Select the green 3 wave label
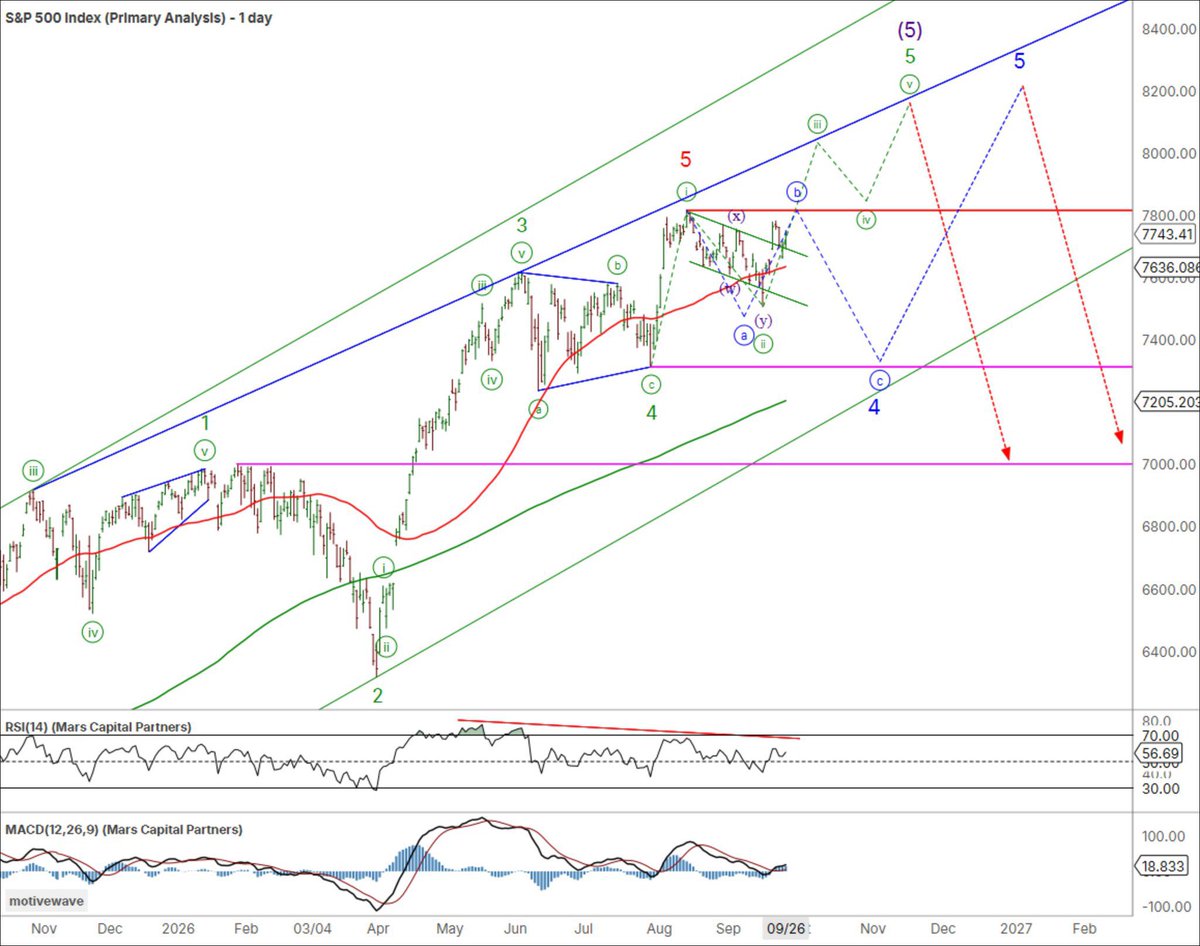 point(521,225)
